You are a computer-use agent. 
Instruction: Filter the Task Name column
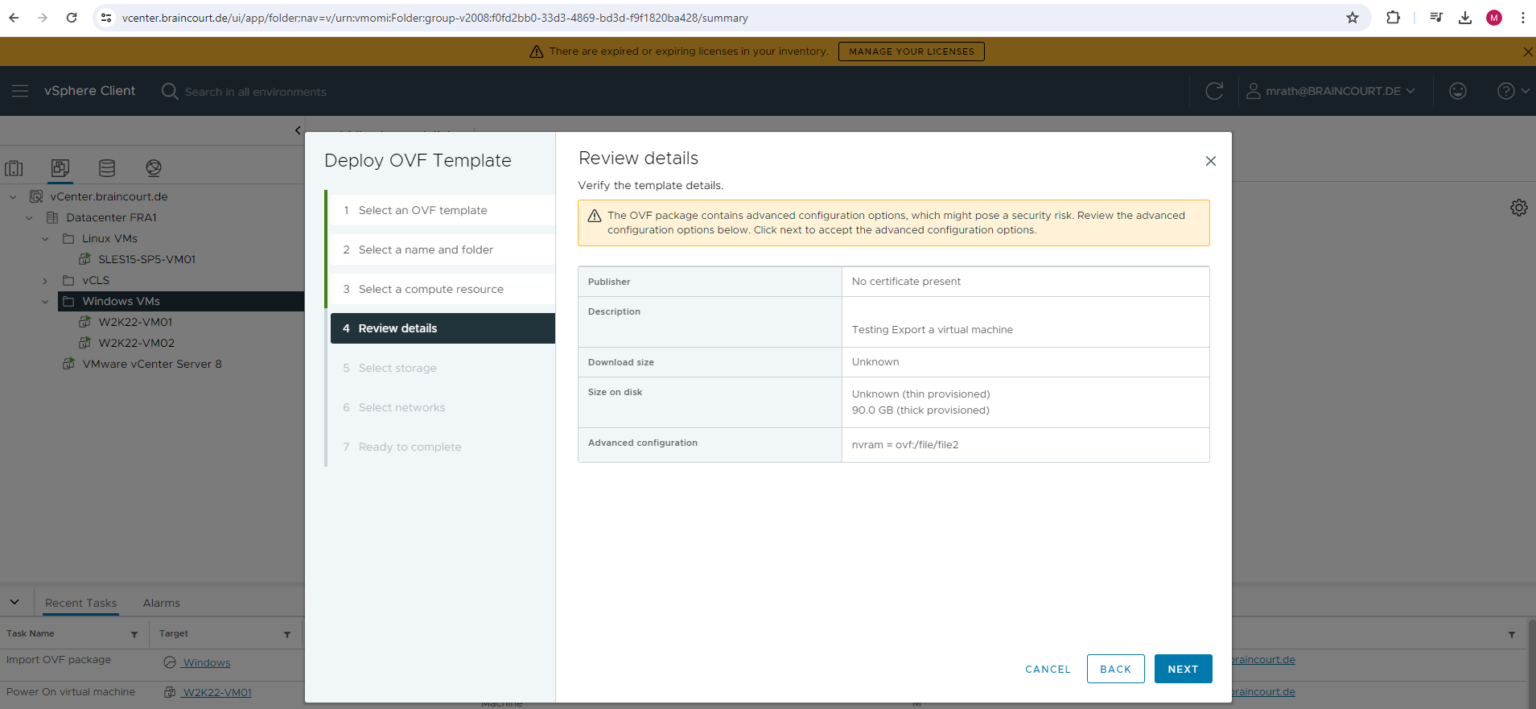132,633
